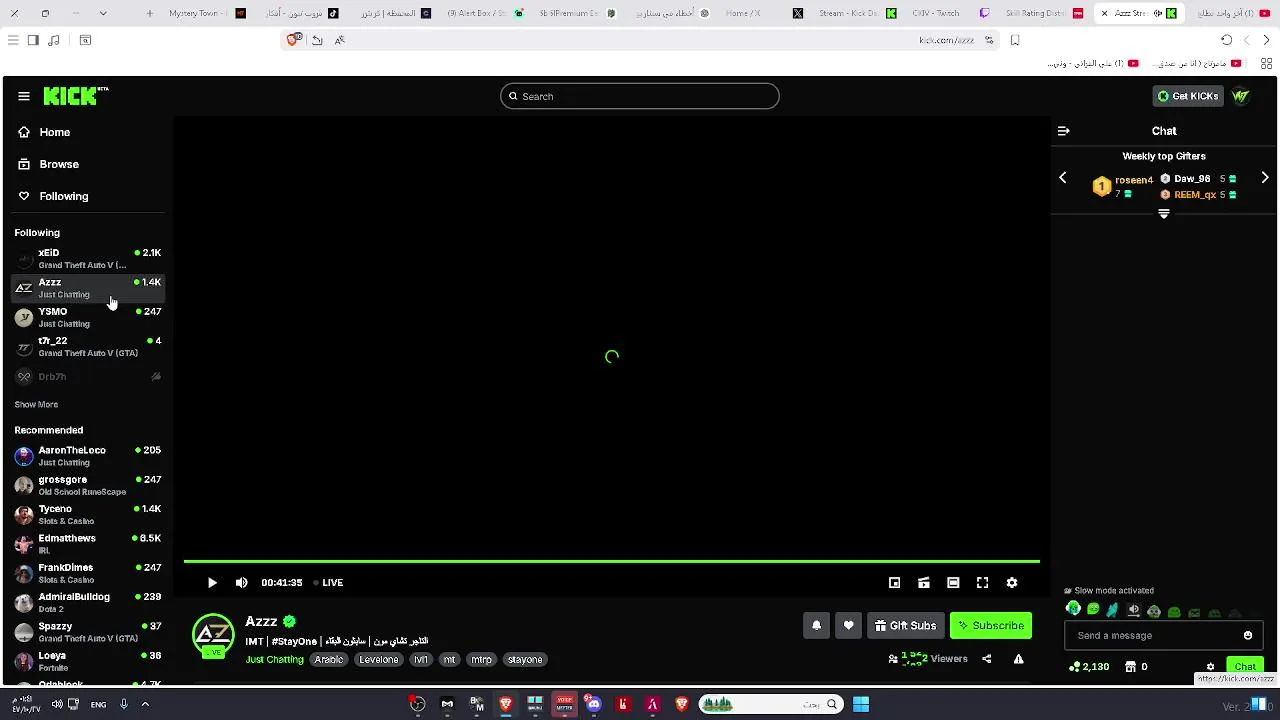
Task: Open grossgore recommended channel
Action: (88, 485)
